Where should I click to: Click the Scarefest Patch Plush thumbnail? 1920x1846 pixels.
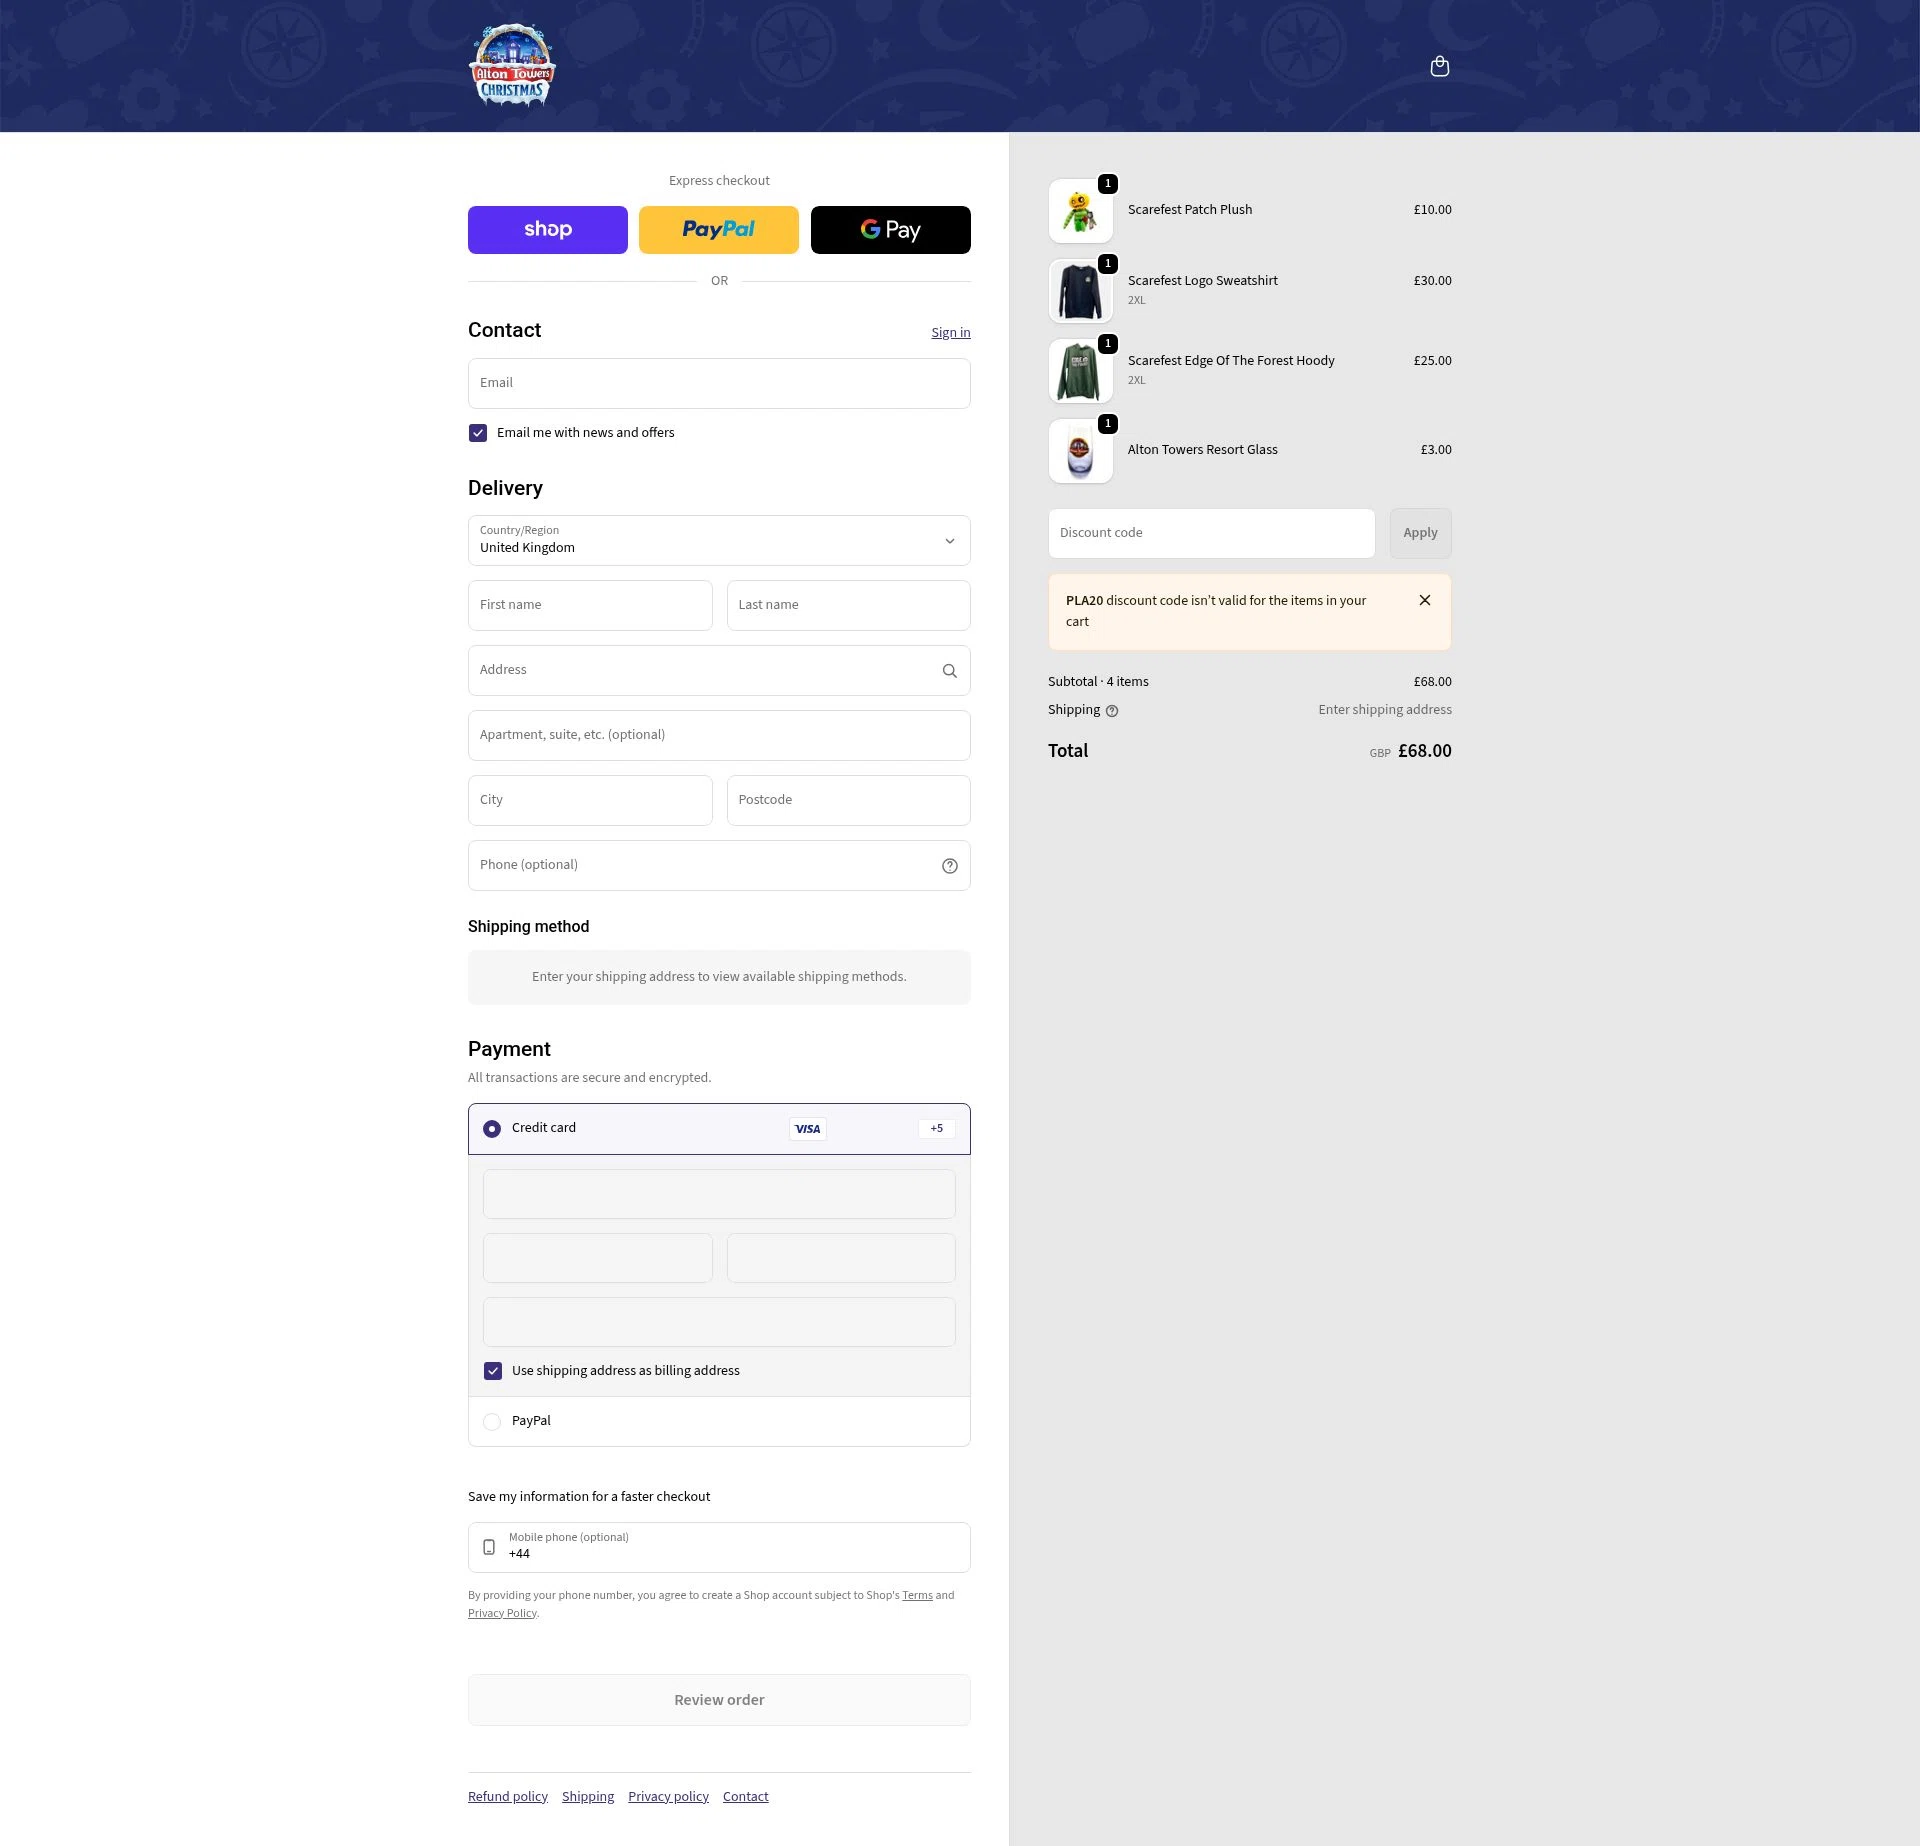pos(1080,211)
